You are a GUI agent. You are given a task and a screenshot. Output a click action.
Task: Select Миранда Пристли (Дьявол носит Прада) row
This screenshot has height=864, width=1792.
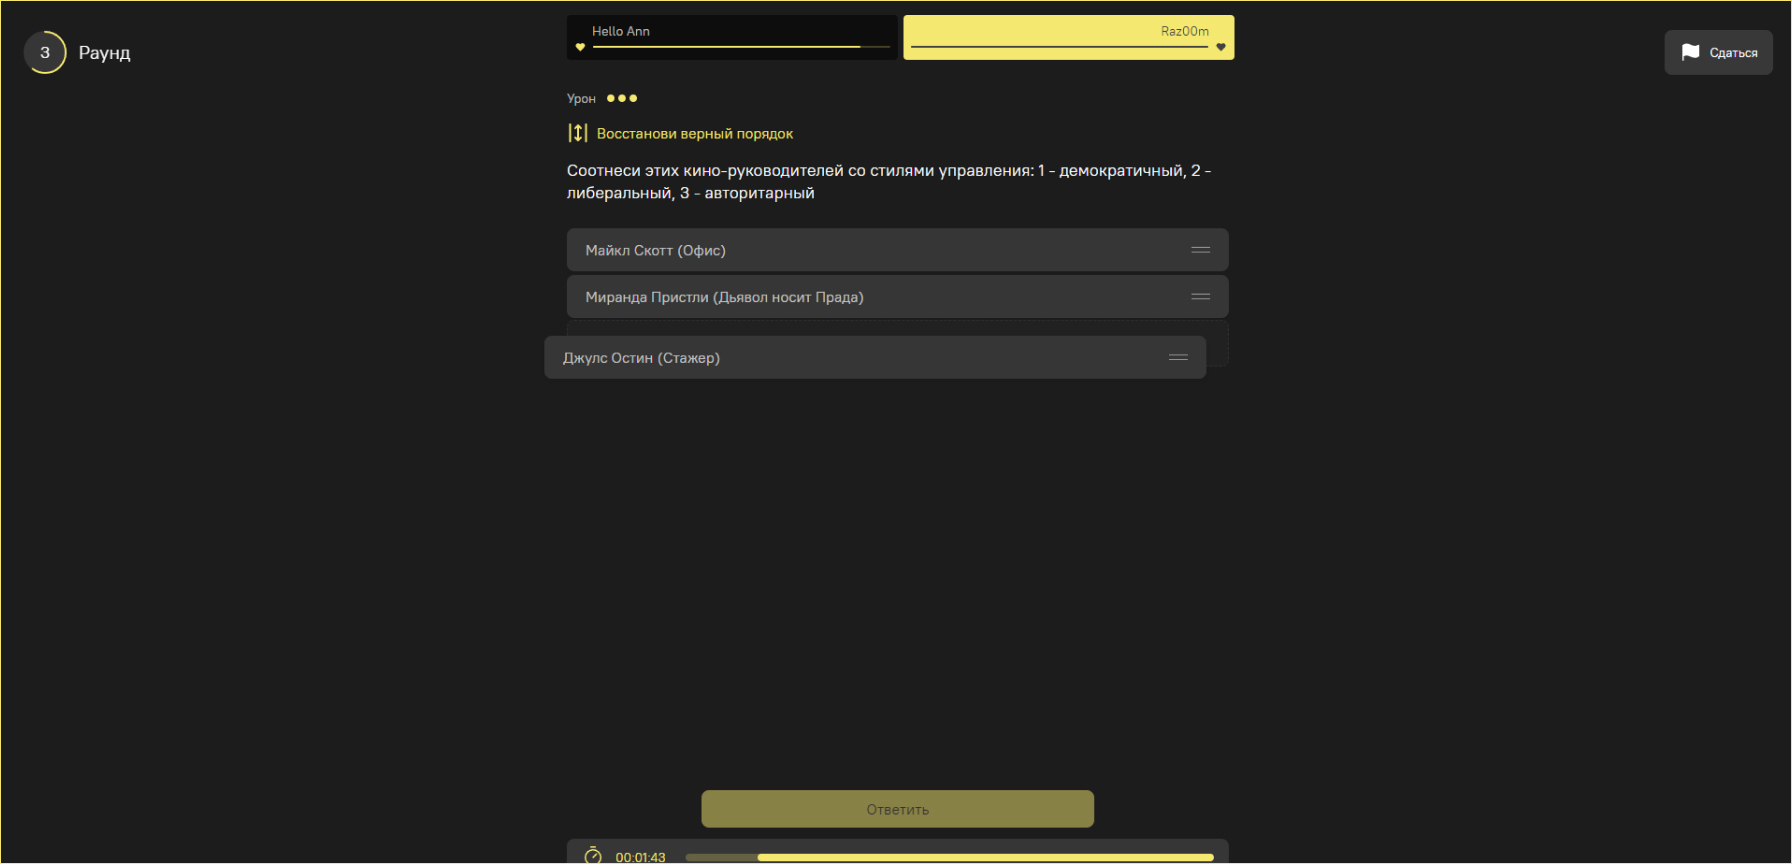897,297
